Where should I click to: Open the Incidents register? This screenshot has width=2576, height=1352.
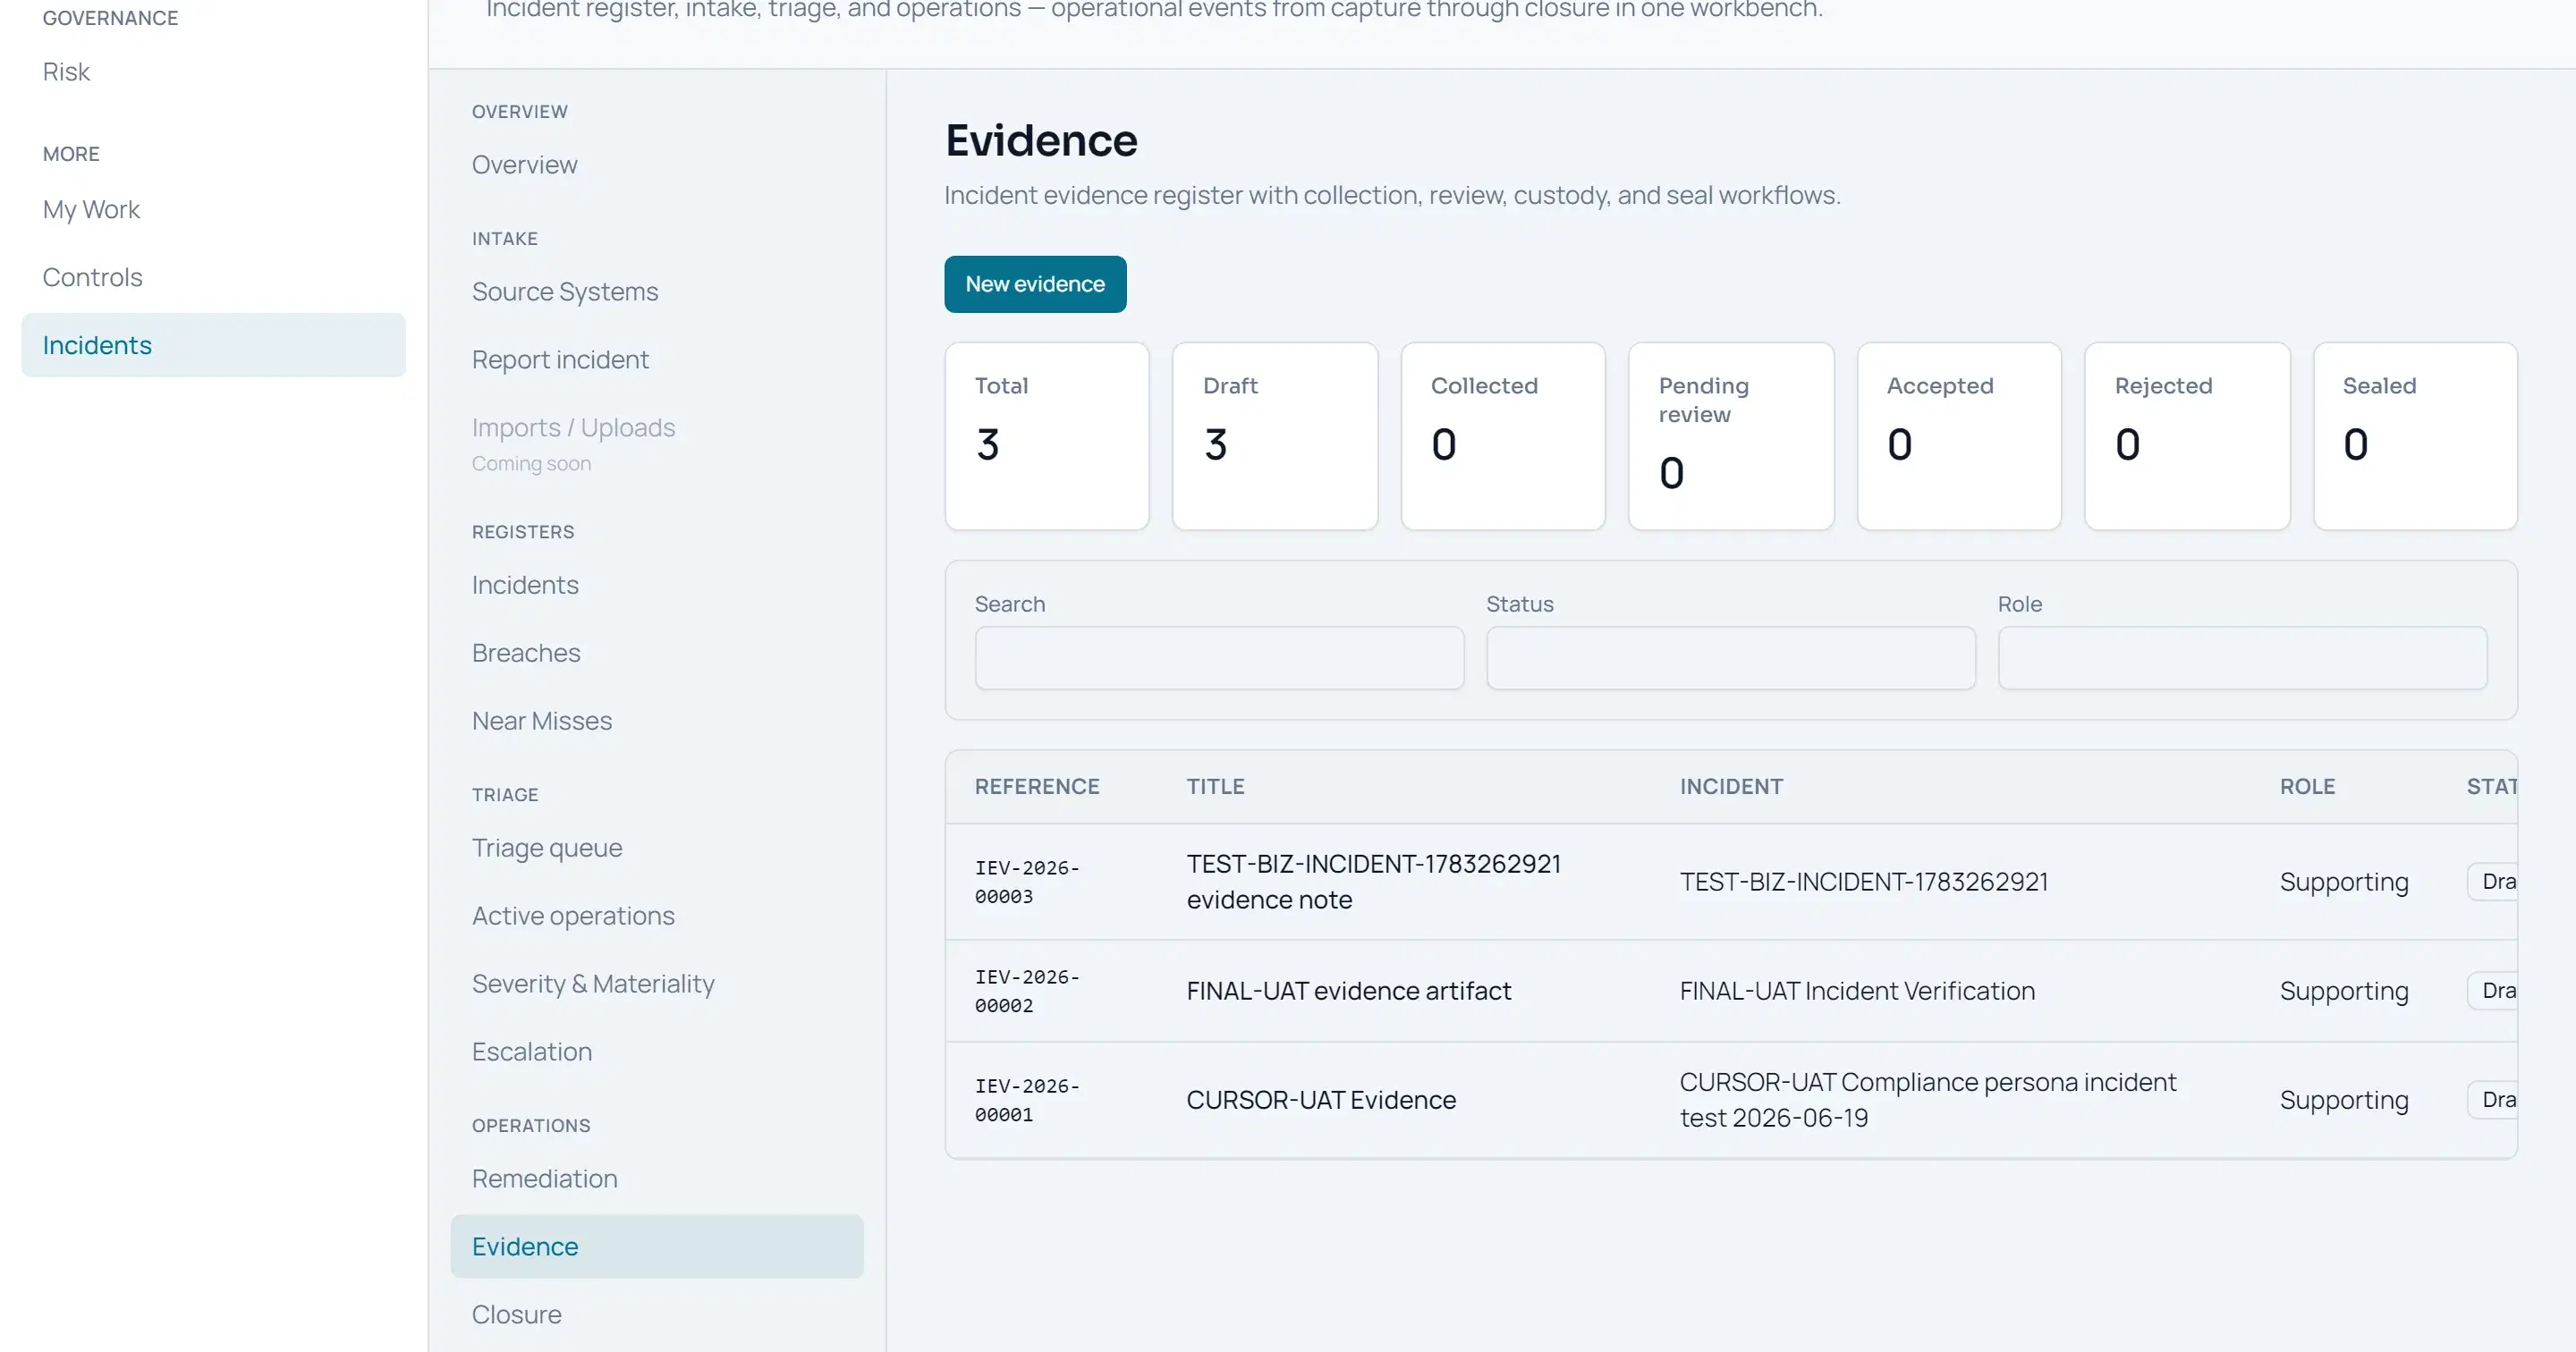tap(525, 584)
